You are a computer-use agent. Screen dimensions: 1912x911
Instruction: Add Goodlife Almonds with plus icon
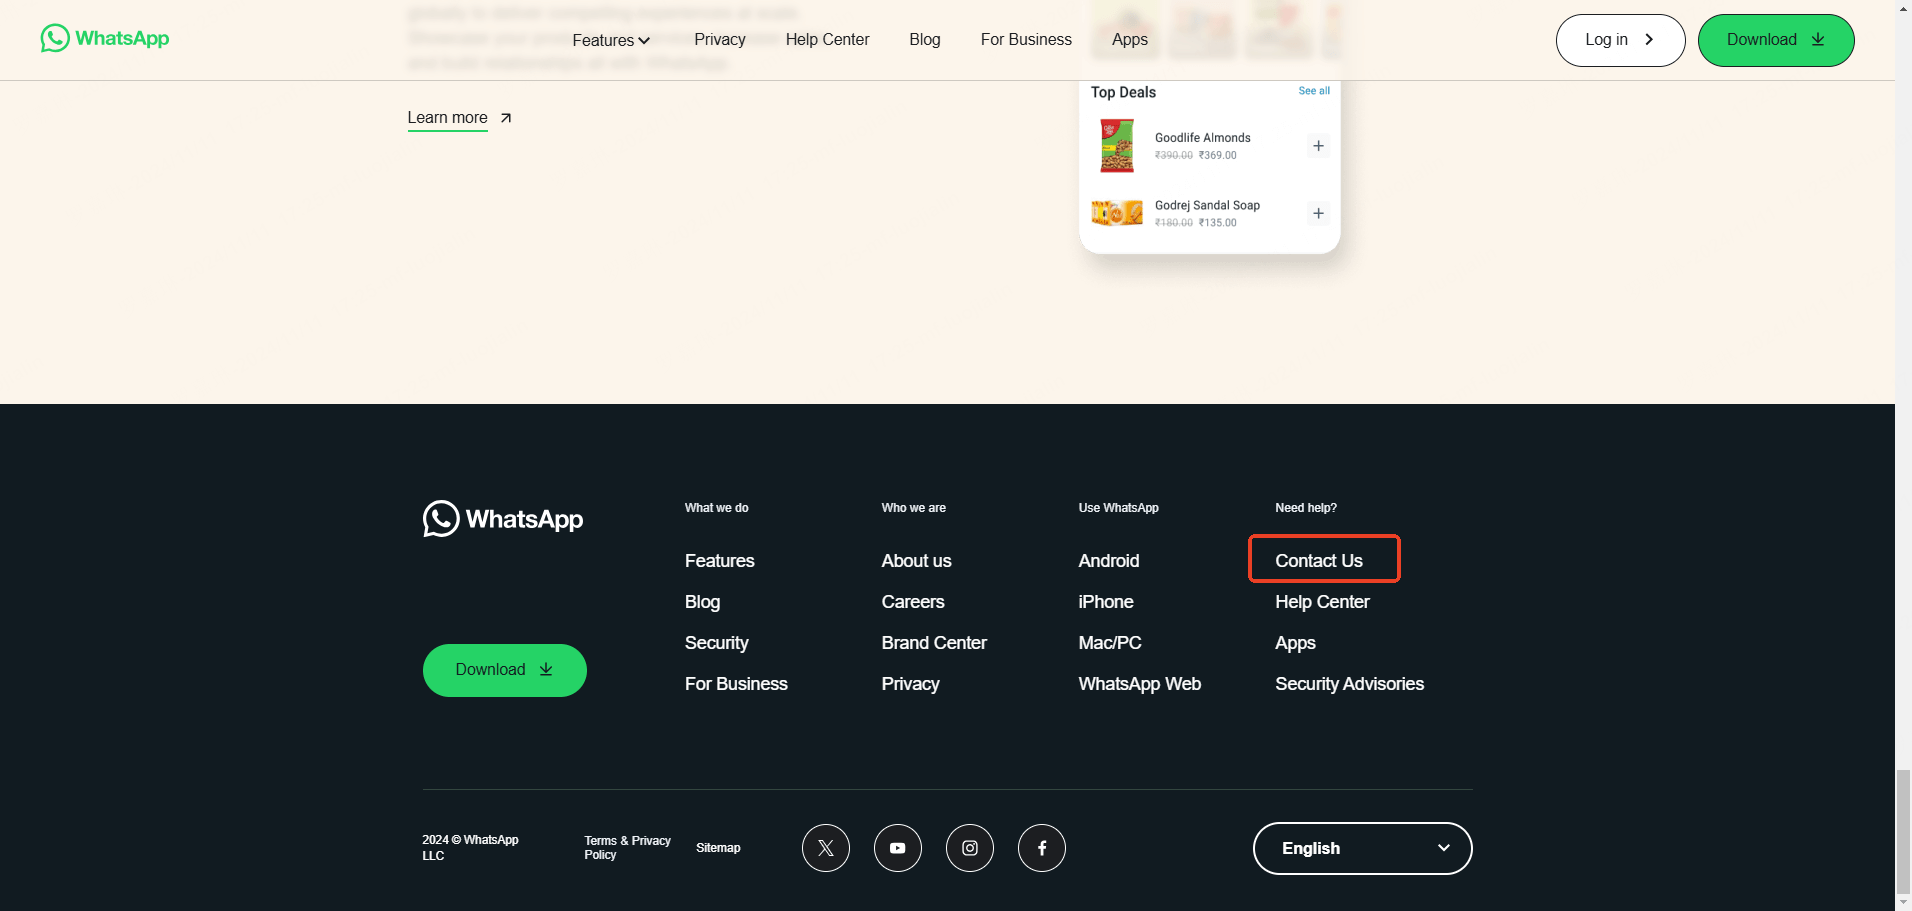[1318, 146]
